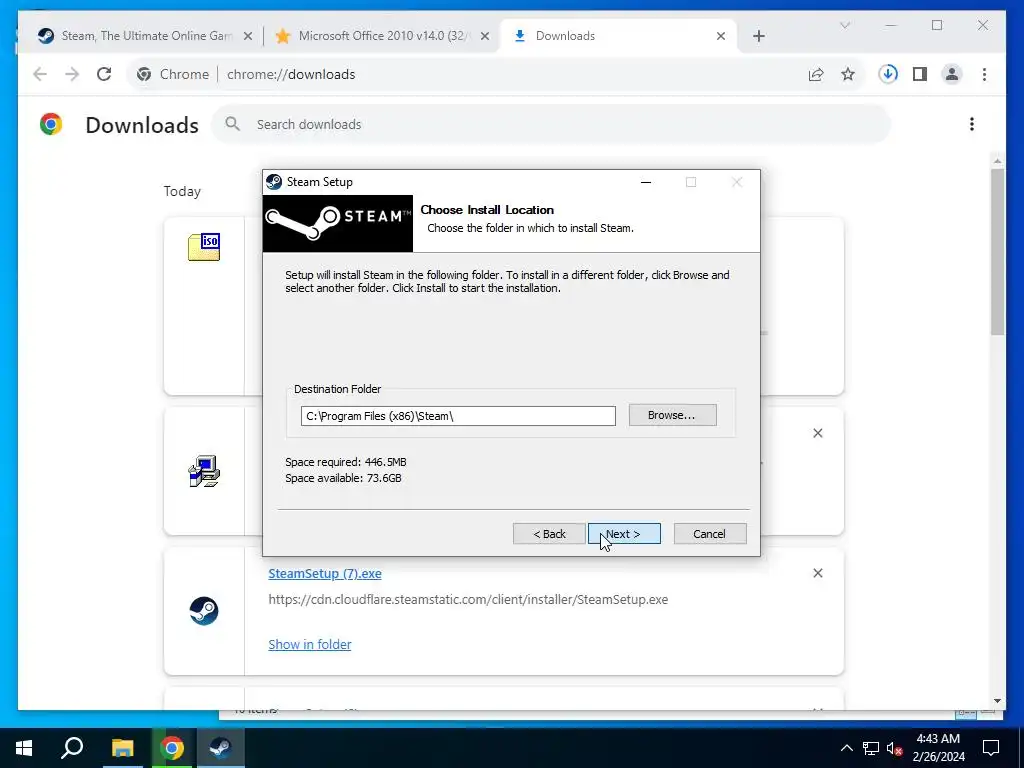Image resolution: width=1024 pixels, height=768 pixels.
Task: Click Next in Steam Setup
Action: click(x=624, y=534)
